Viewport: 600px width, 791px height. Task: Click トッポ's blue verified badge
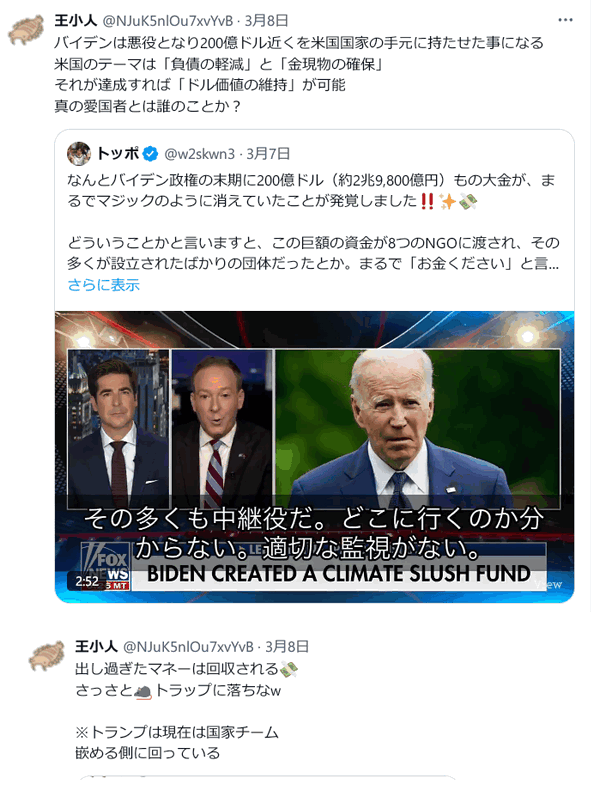pyautogui.click(x=150, y=153)
